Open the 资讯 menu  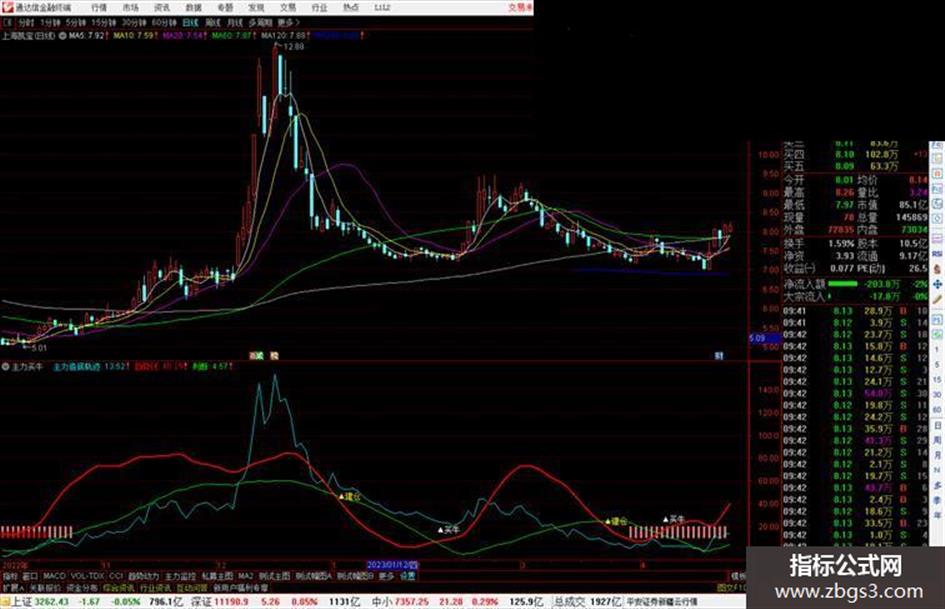point(162,7)
